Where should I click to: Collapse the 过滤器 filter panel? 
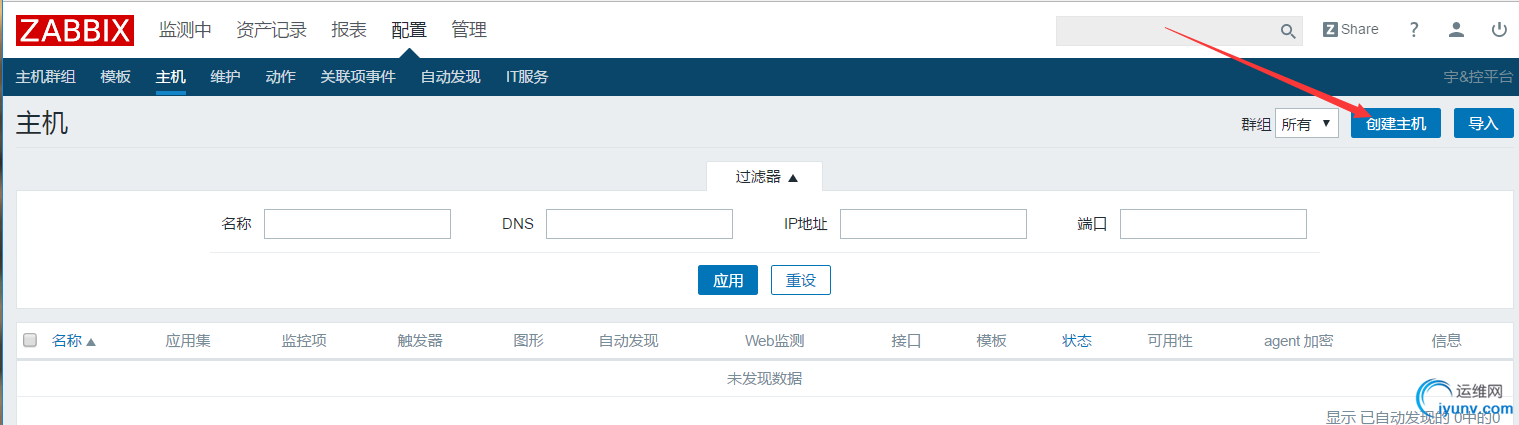tap(766, 177)
